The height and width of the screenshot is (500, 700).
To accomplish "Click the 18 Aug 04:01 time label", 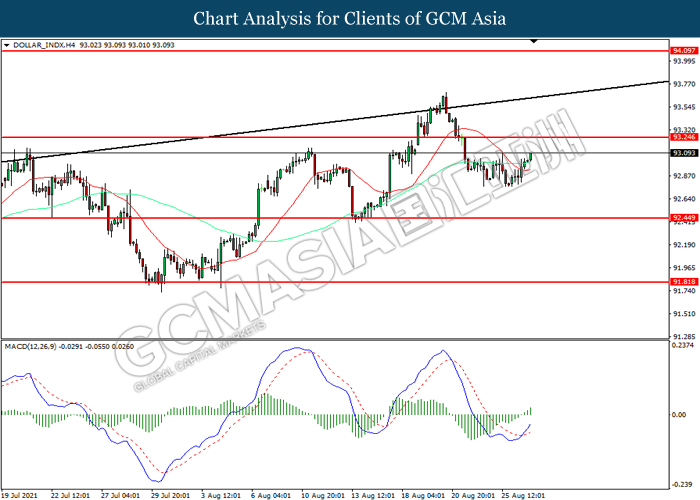I will [423, 496].
